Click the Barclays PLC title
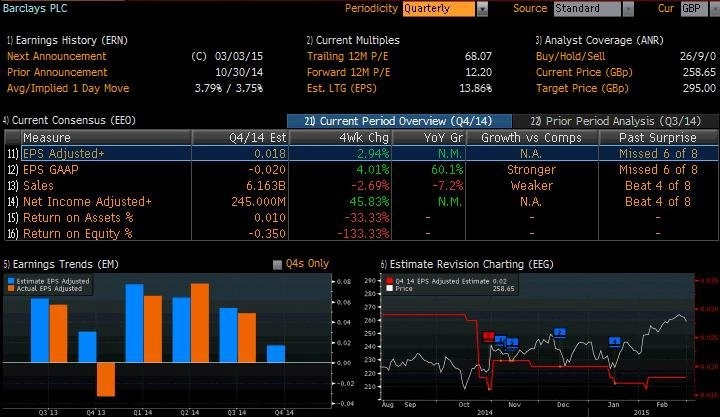This screenshot has height=417, width=720. click(35, 8)
